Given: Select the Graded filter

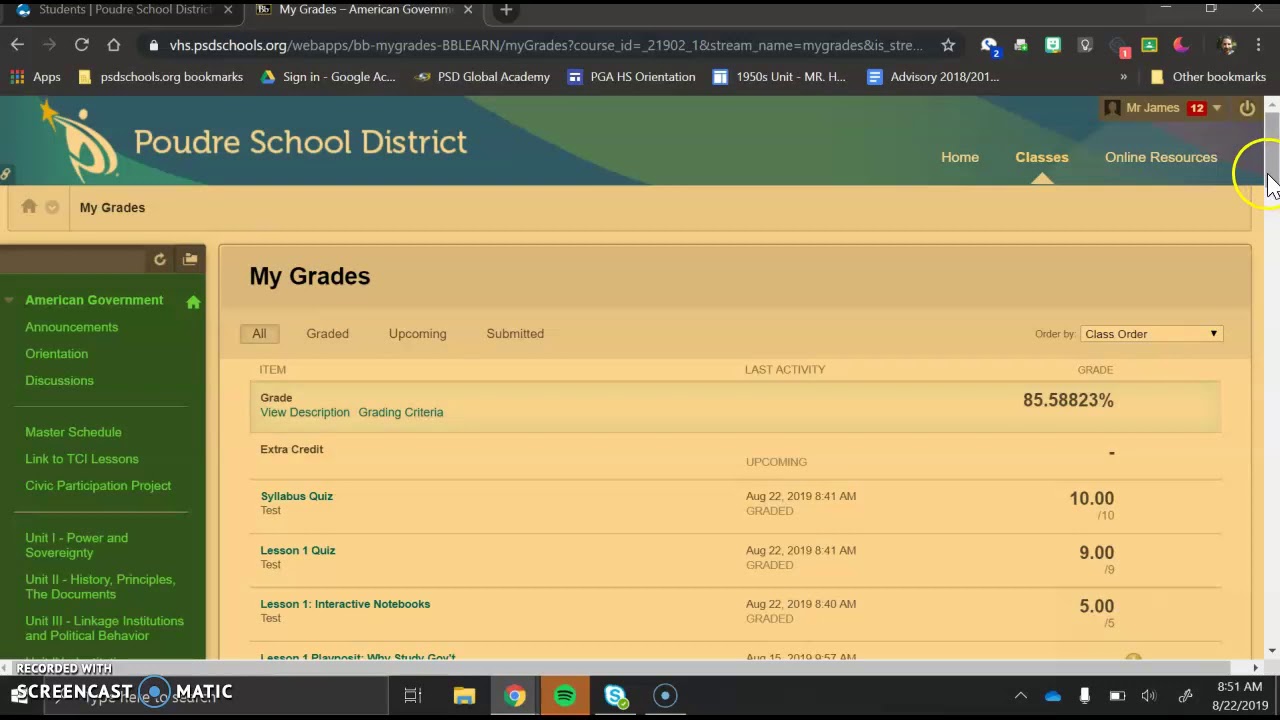Looking at the screenshot, I should click(327, 334).
